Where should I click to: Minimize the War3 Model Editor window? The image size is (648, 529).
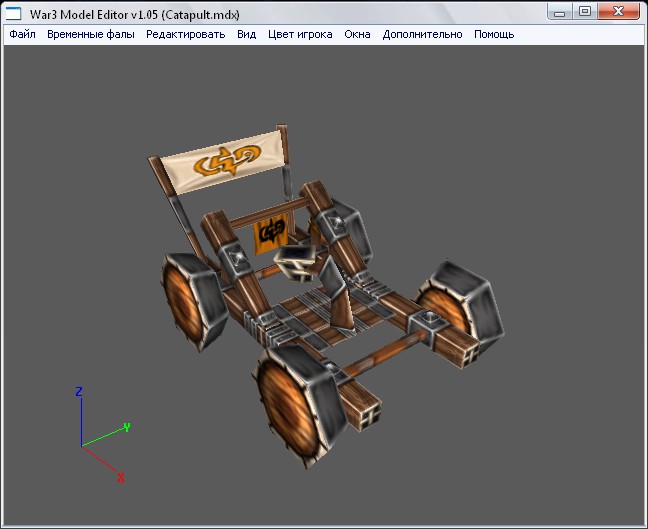coord(560,12)
